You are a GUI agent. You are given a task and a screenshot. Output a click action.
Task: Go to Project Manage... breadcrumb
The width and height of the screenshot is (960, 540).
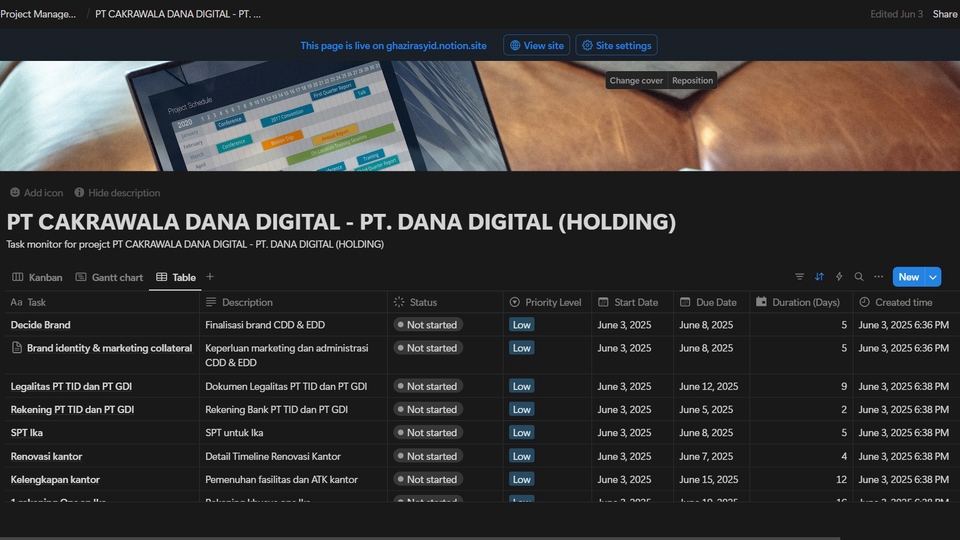click(x=38, y=14)
